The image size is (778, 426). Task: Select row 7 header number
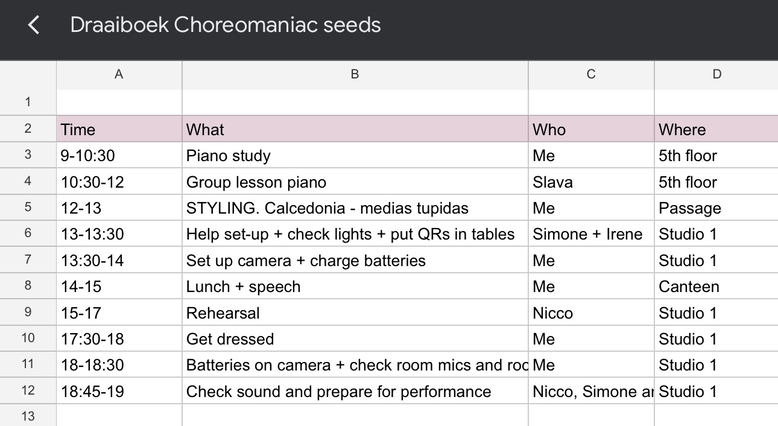(x=28, y=260)
